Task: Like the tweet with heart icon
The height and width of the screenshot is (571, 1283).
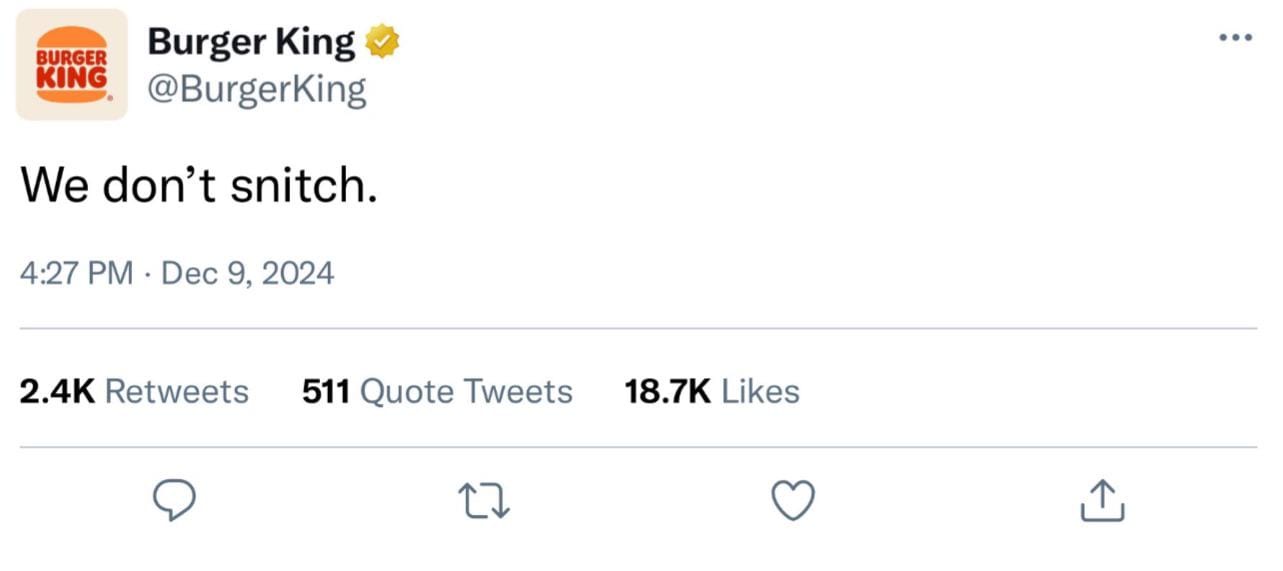Action: [x=794, y=501]
